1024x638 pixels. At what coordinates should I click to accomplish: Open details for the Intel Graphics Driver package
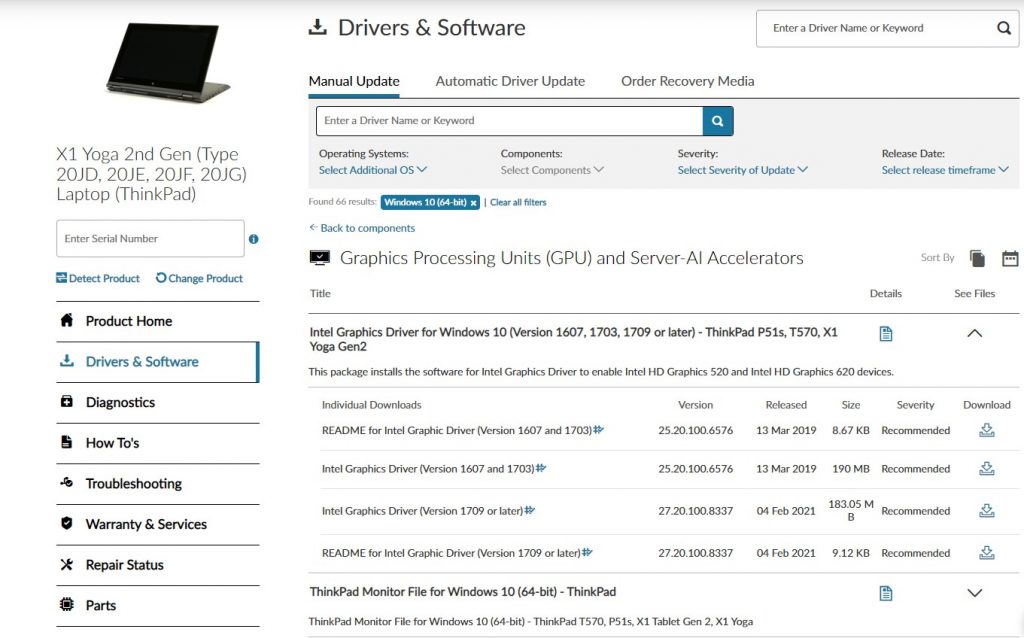(885, 333)
